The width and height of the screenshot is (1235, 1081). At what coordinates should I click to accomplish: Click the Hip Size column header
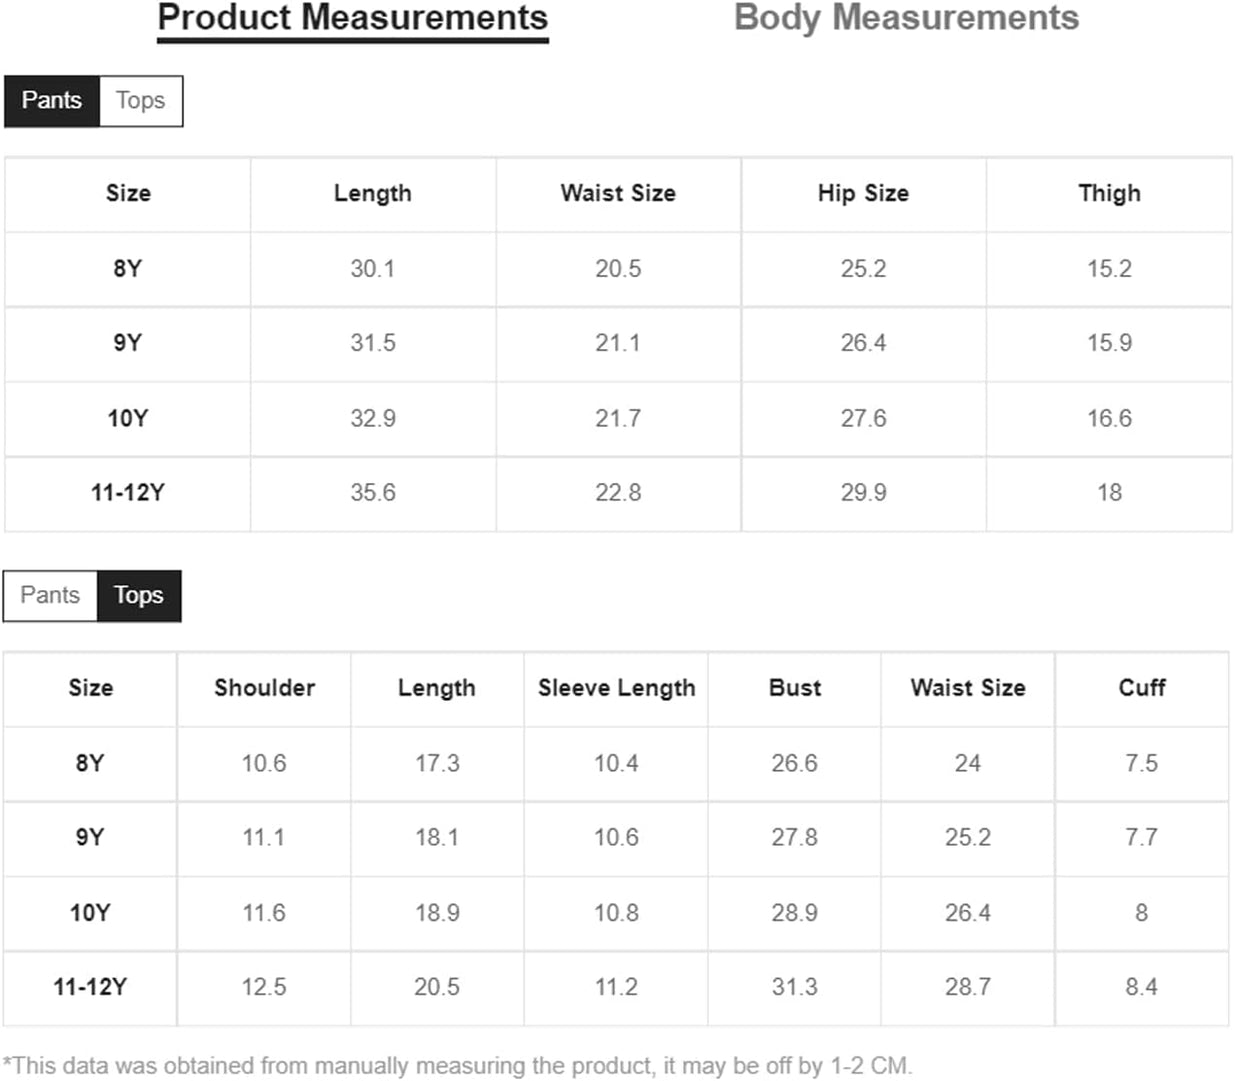pyautogui.click(x=863, y=193)
